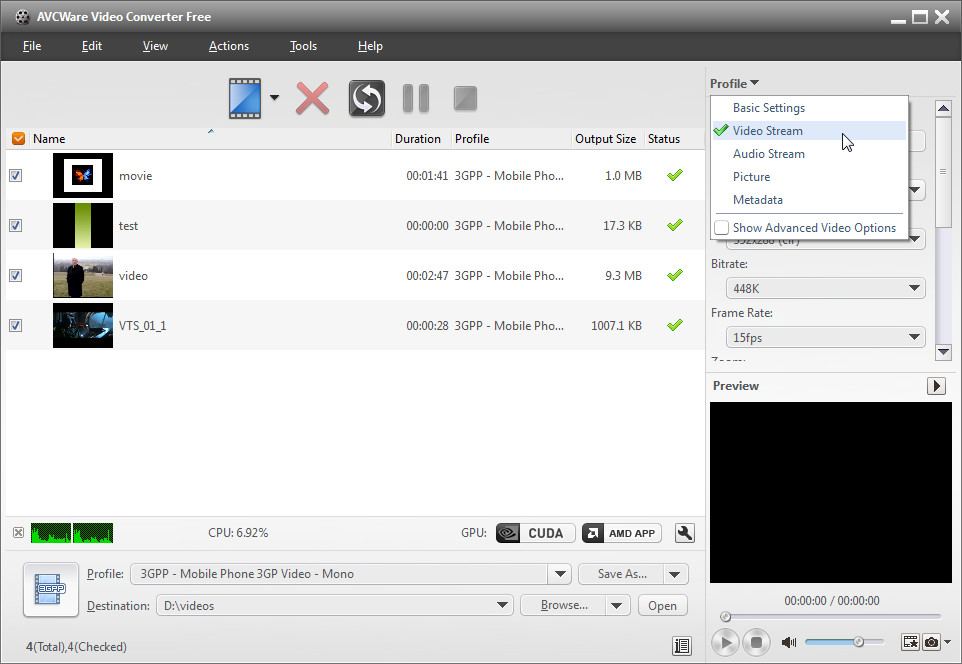This screenshot has width=962, height=664.
Task: Click the AMD APP acceleration button
Action: pos(621,533)
